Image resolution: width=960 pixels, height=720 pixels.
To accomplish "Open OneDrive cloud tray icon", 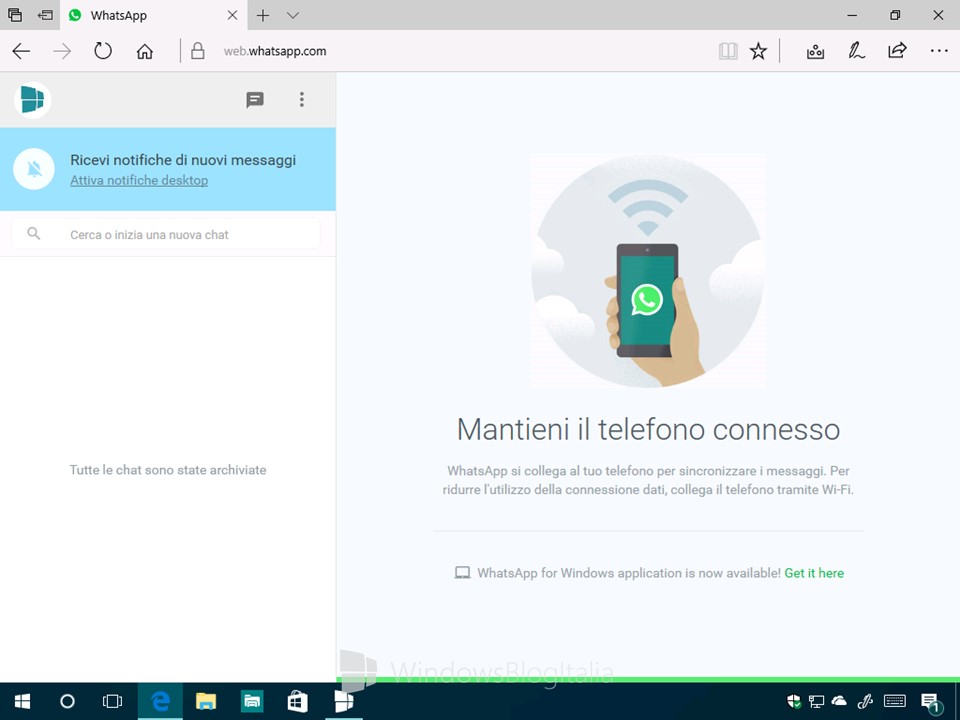I will (x=839, y=701).
